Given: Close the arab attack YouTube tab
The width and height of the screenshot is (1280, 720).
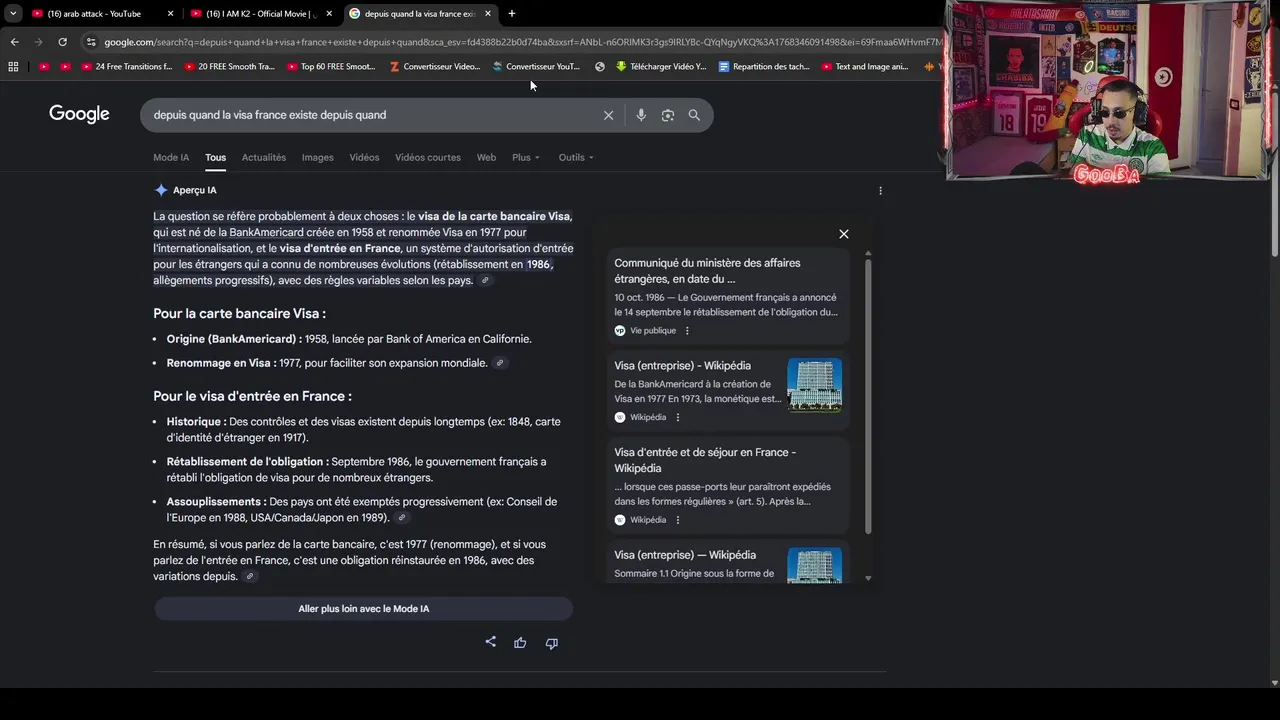Looking at the screenshot, I should click(170, 14).
